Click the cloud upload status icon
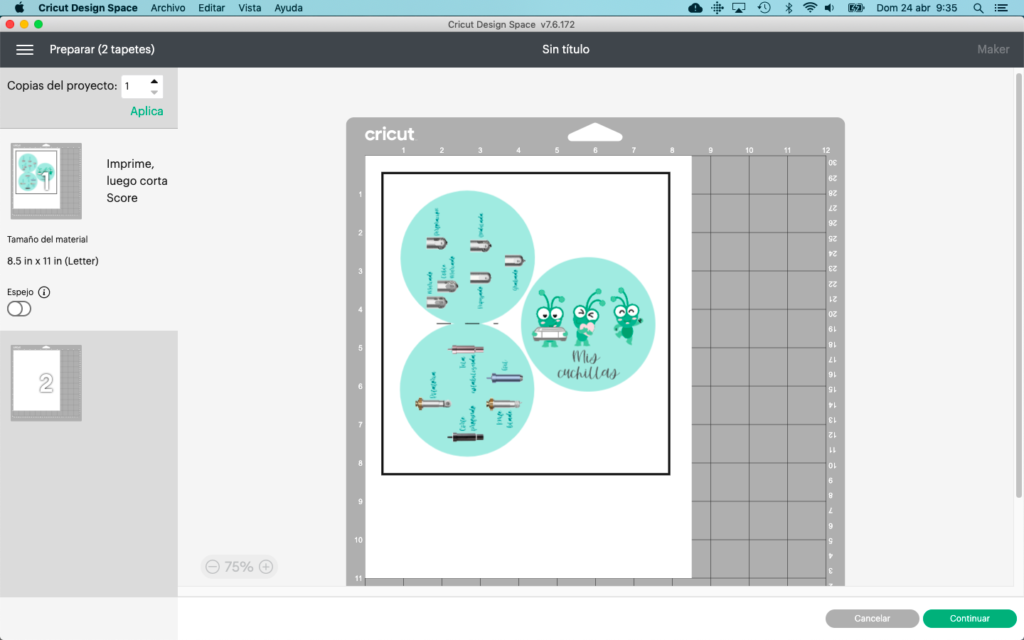The height and width of the screenshot is (640, 1024). click(695, 8)
